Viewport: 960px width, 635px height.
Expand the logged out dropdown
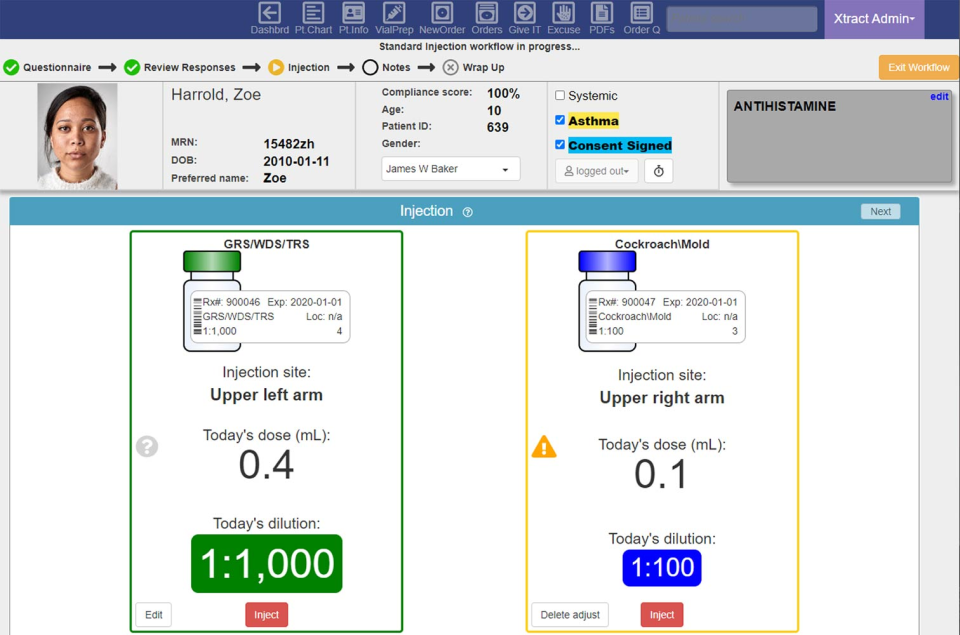click(596, 170)
